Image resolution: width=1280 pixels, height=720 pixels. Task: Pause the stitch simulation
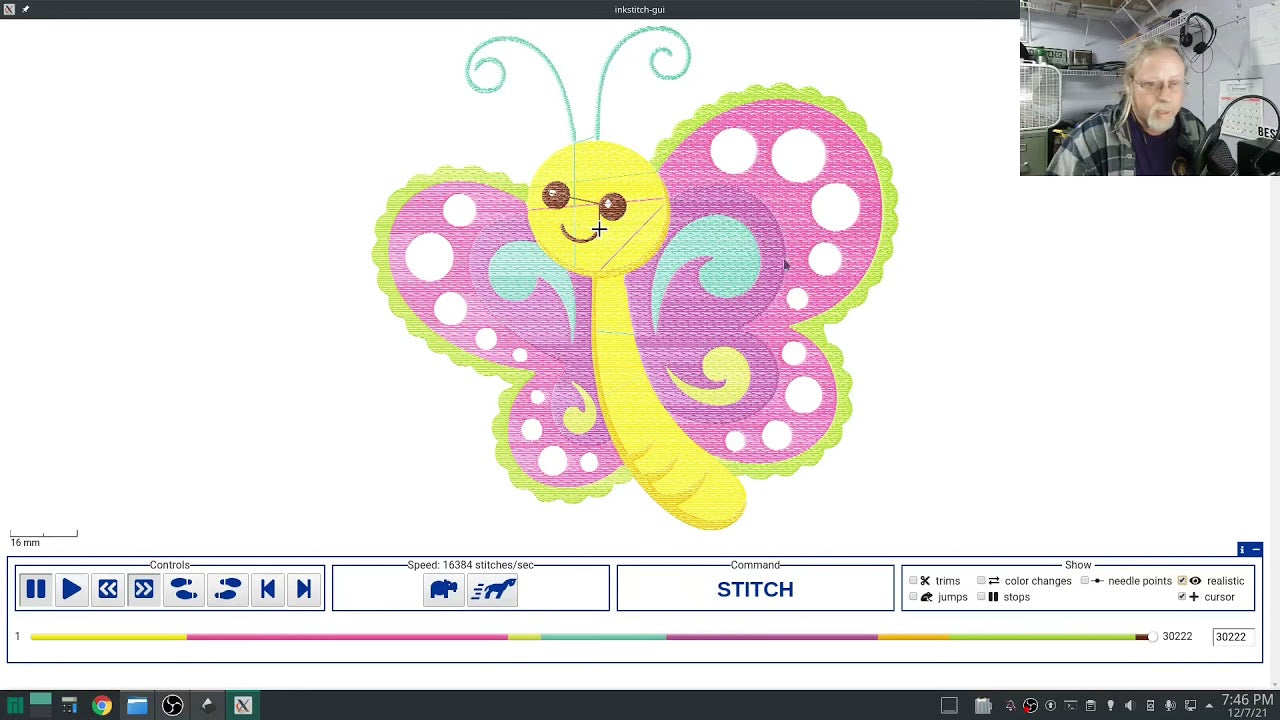[35, 589]
